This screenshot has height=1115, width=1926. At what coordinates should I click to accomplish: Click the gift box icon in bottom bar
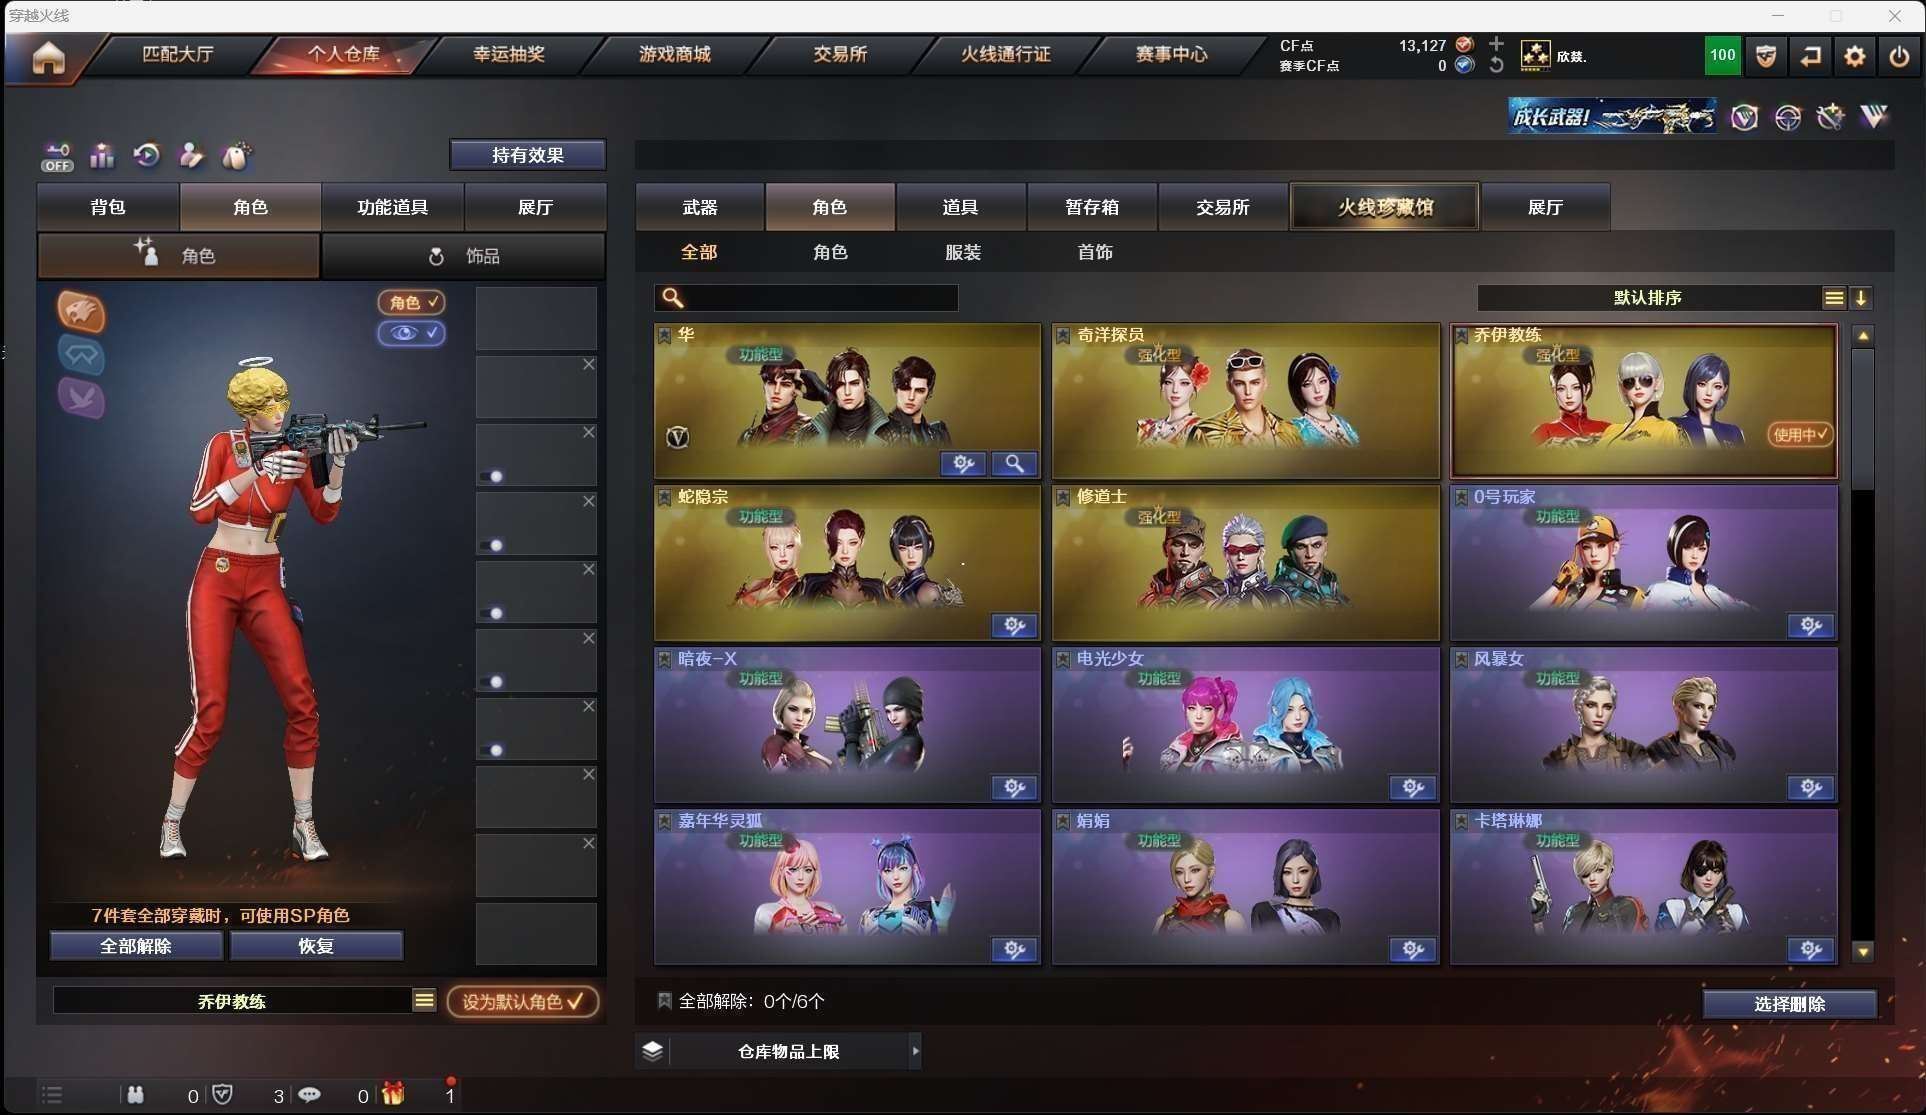pos(393,1095)
